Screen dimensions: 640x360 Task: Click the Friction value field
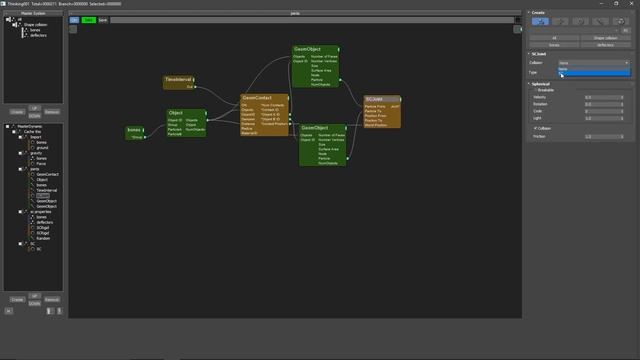click(x=602, y=136)
